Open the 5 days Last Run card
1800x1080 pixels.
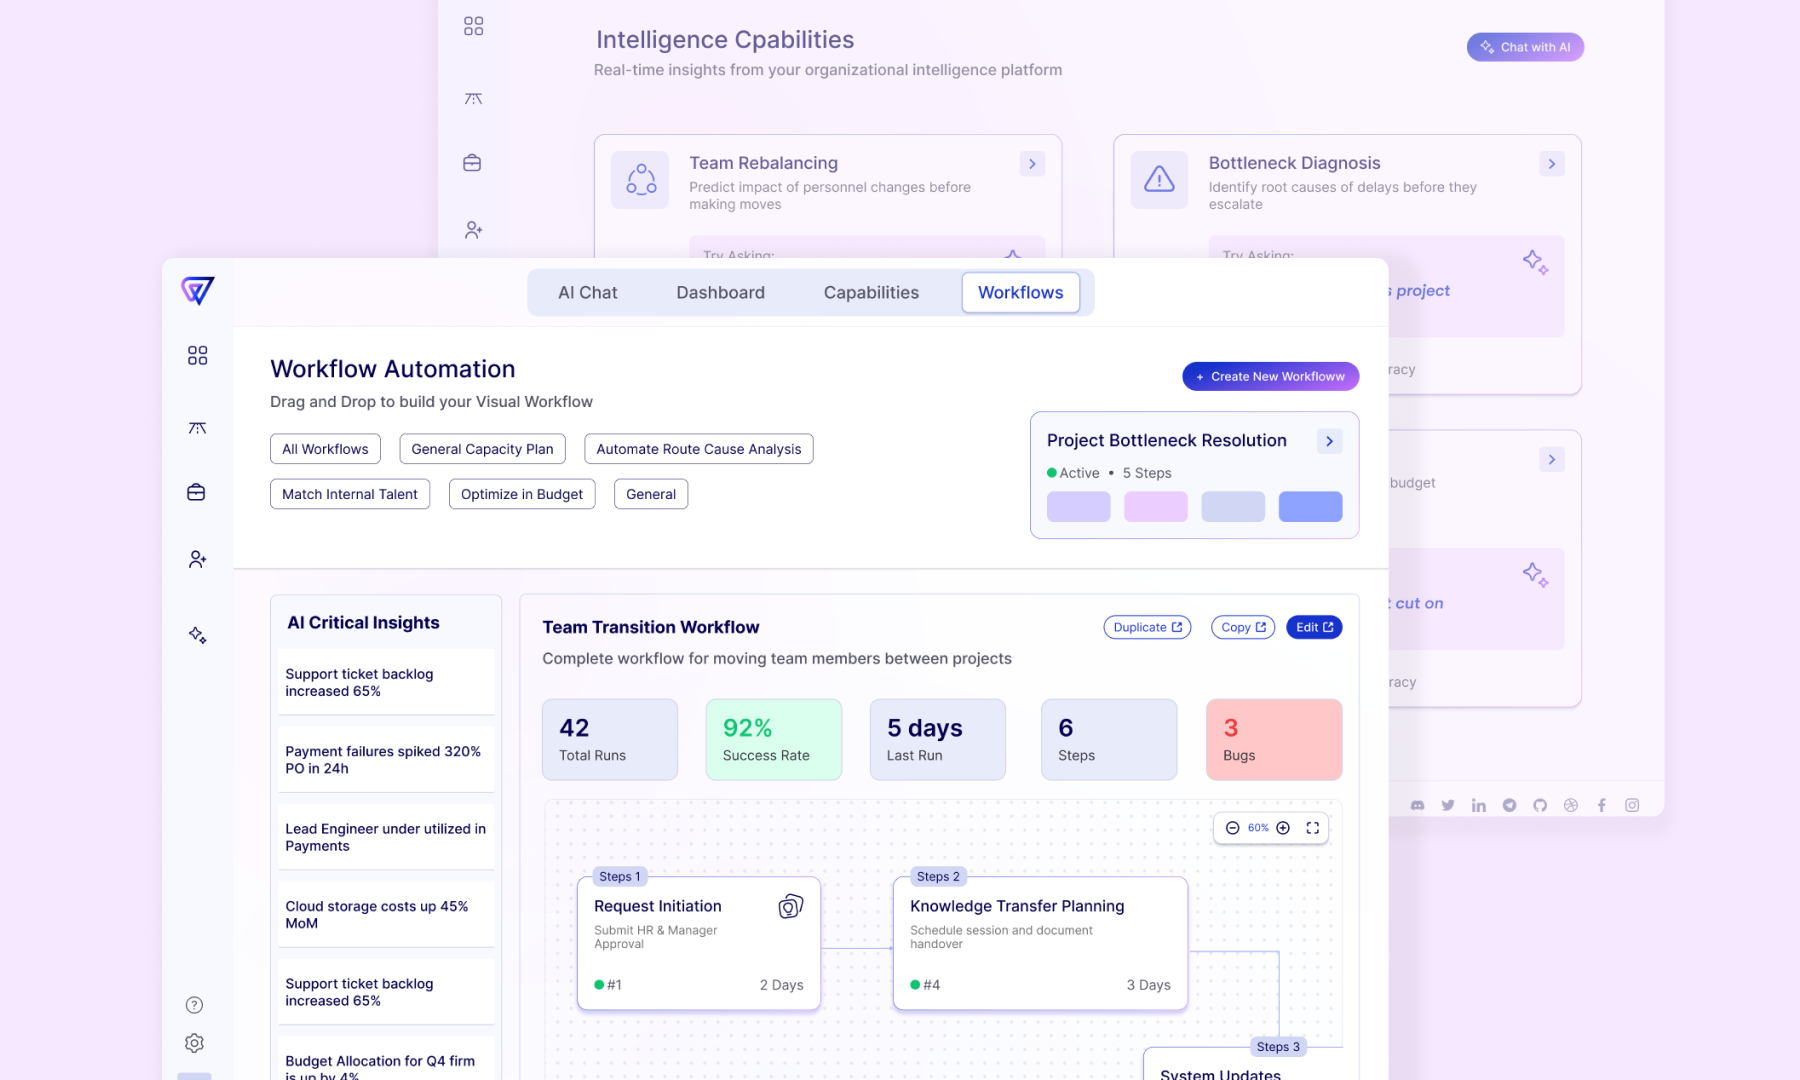(x=937, y=739)
